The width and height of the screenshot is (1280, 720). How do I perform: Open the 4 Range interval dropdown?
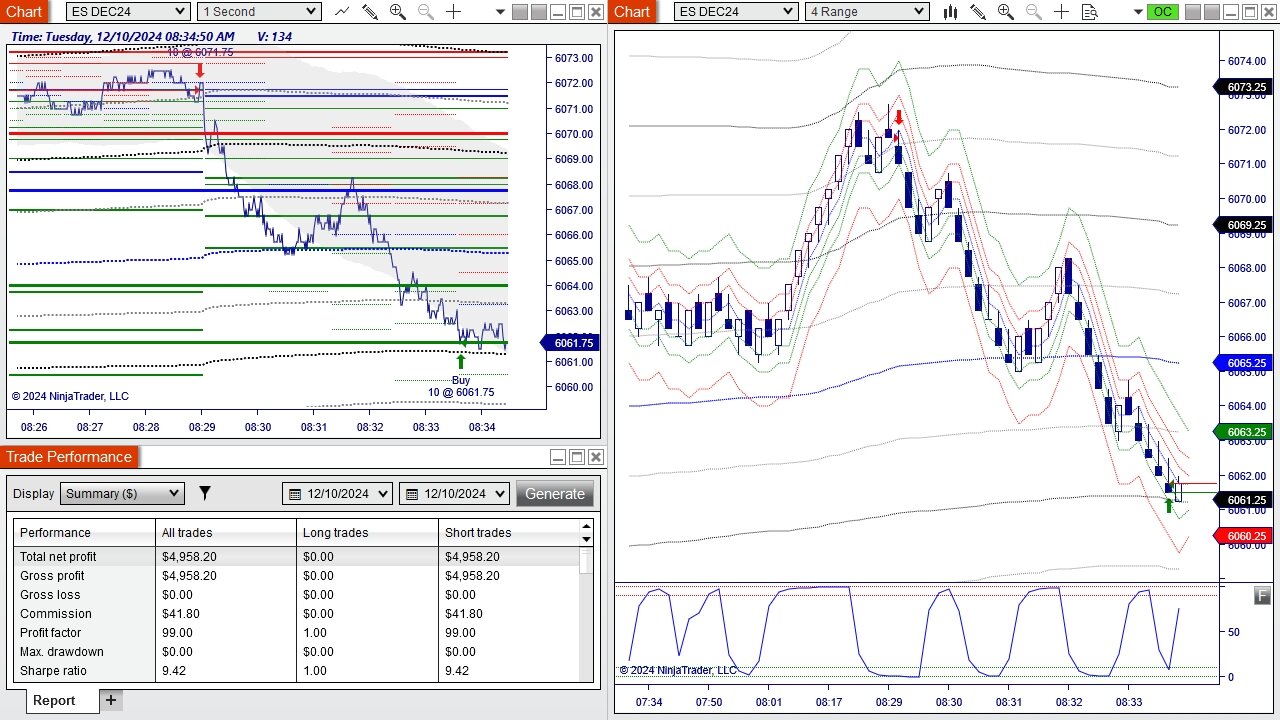click(867, 12)
